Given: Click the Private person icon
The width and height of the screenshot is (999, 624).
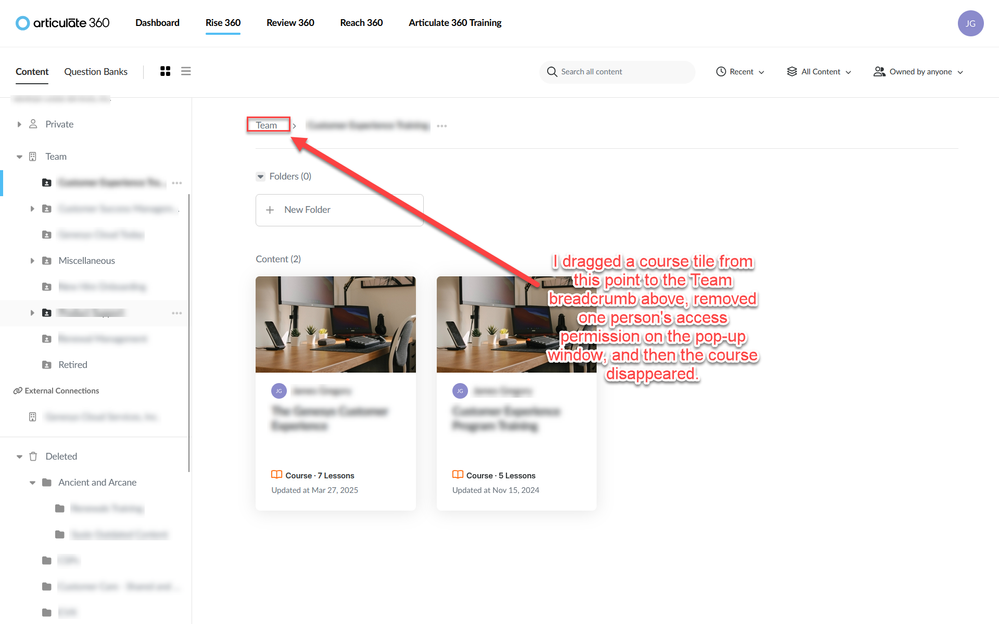Looking at the screenshot, I should [x=33, y=124].
